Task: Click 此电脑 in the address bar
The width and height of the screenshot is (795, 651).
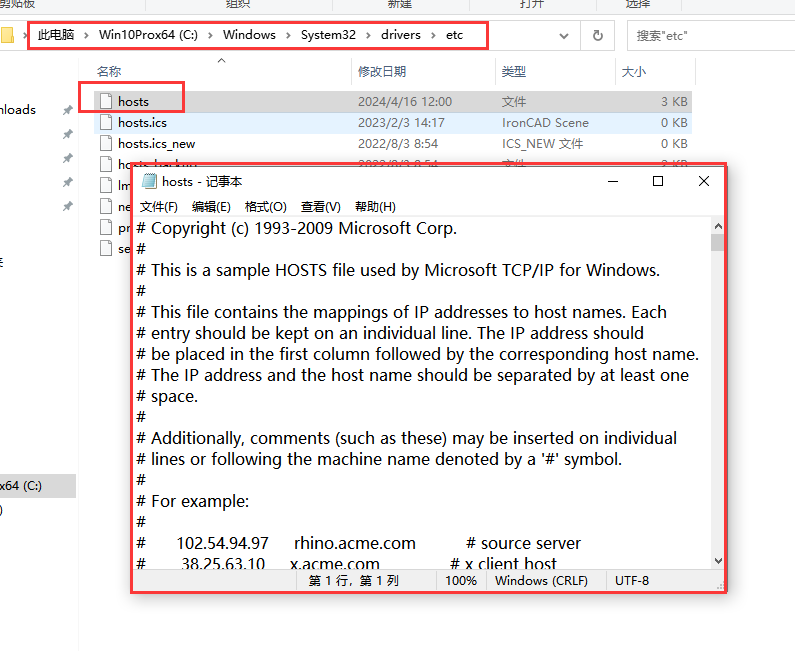Action: pyautogui.click(x=56, y=35)
